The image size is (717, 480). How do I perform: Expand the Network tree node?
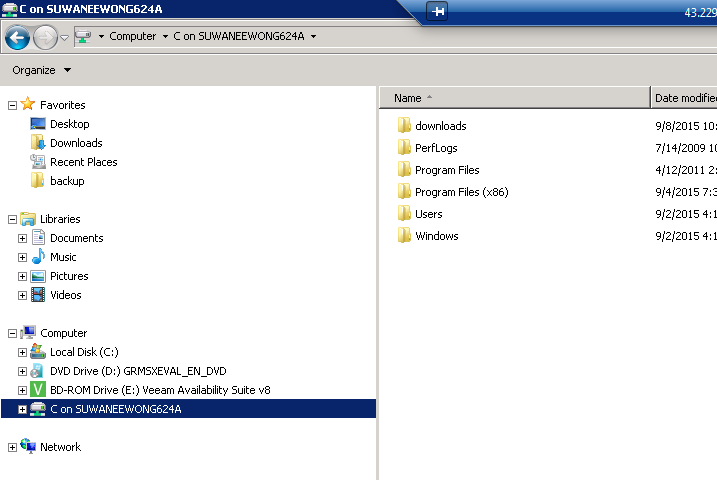(x=12, y=447)
